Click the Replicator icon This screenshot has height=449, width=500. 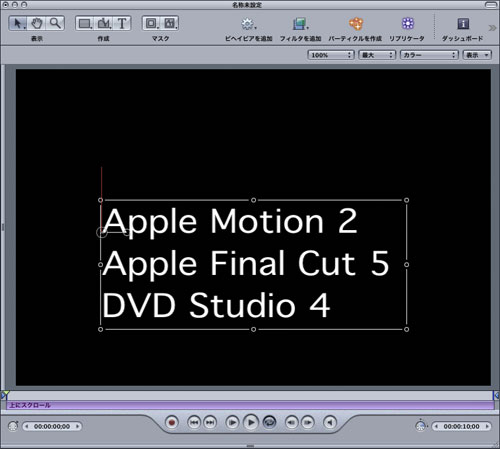[408, 23]
